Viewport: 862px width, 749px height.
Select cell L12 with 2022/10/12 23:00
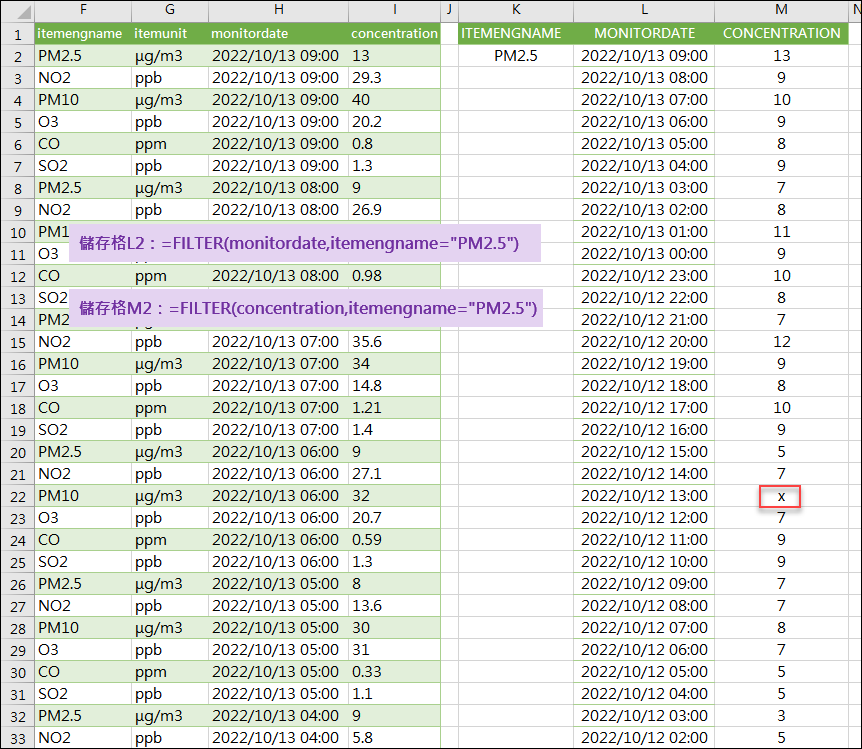click(644, 276)
